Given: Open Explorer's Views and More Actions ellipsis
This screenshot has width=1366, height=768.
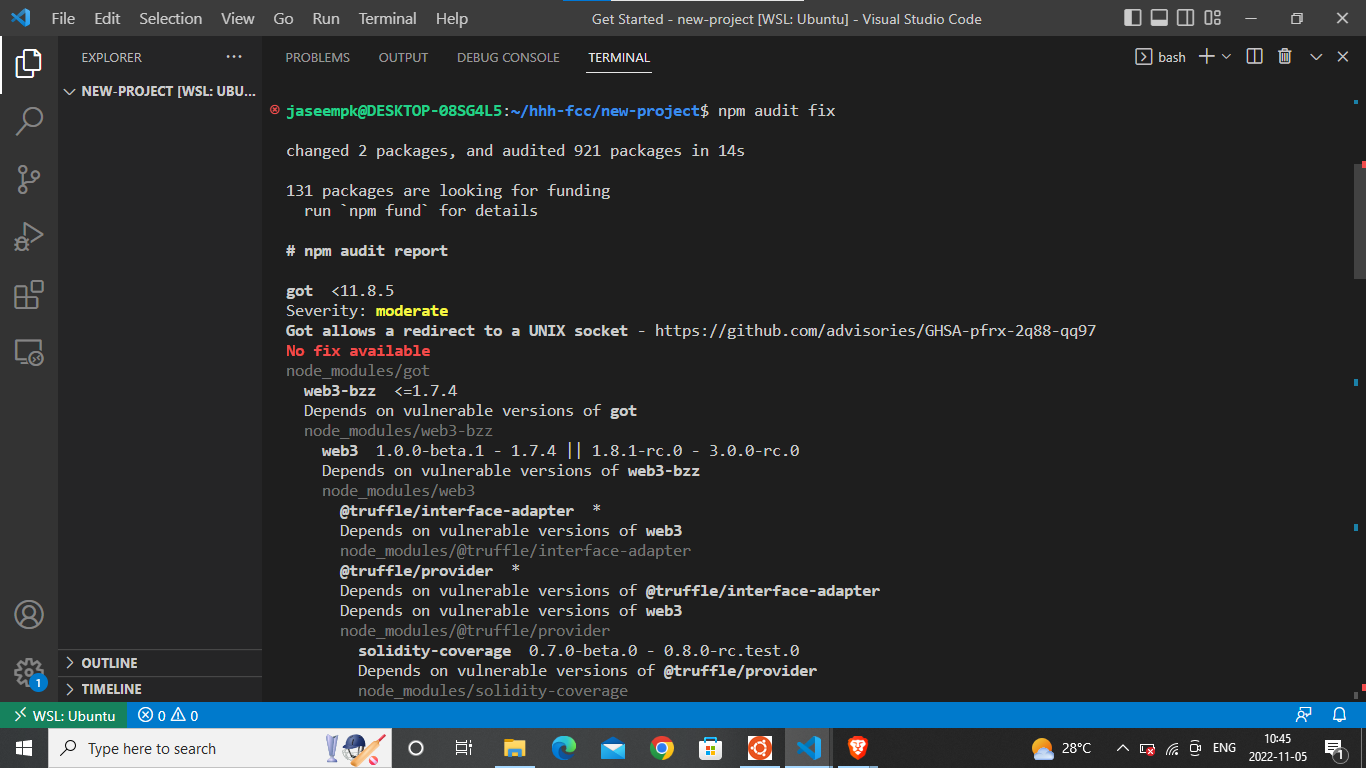Looking at the screenshot, I should (x=234, y=57).
